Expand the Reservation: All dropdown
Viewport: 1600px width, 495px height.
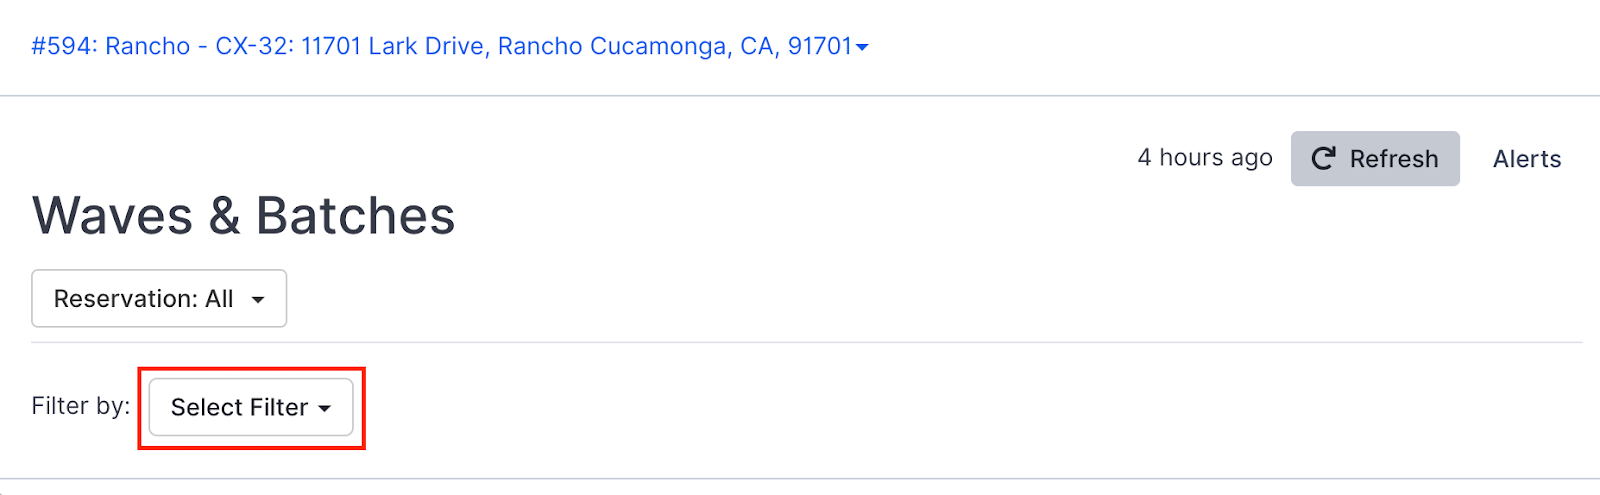[159, 299]
